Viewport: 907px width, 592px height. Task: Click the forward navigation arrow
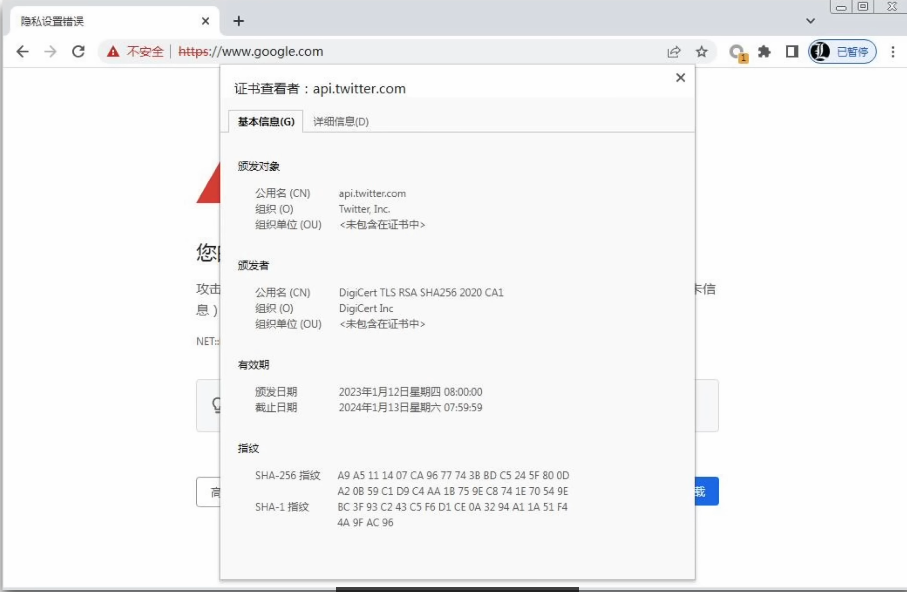50,52
